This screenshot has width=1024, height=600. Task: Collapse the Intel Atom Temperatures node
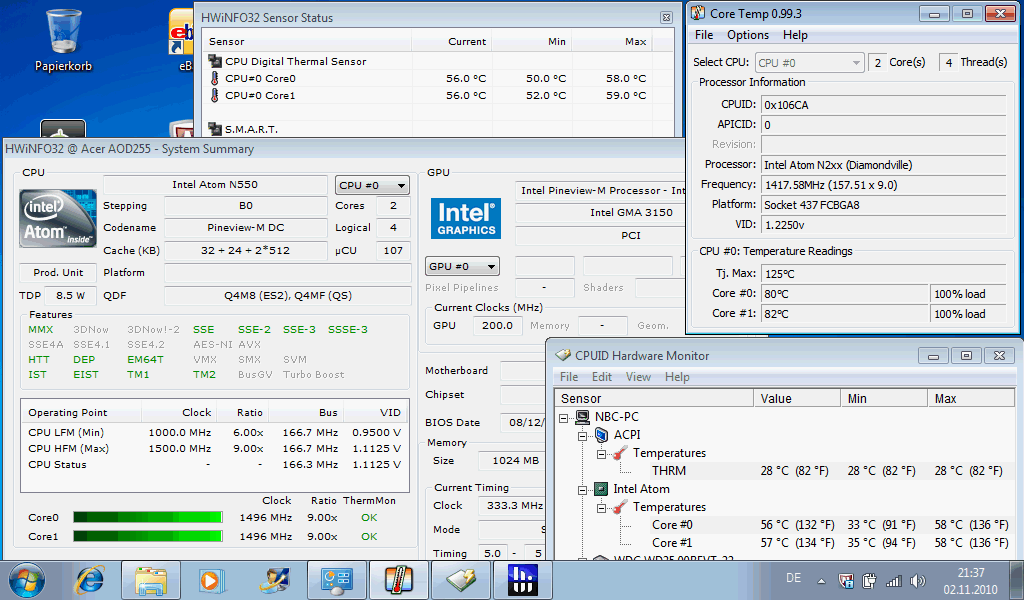602,507
